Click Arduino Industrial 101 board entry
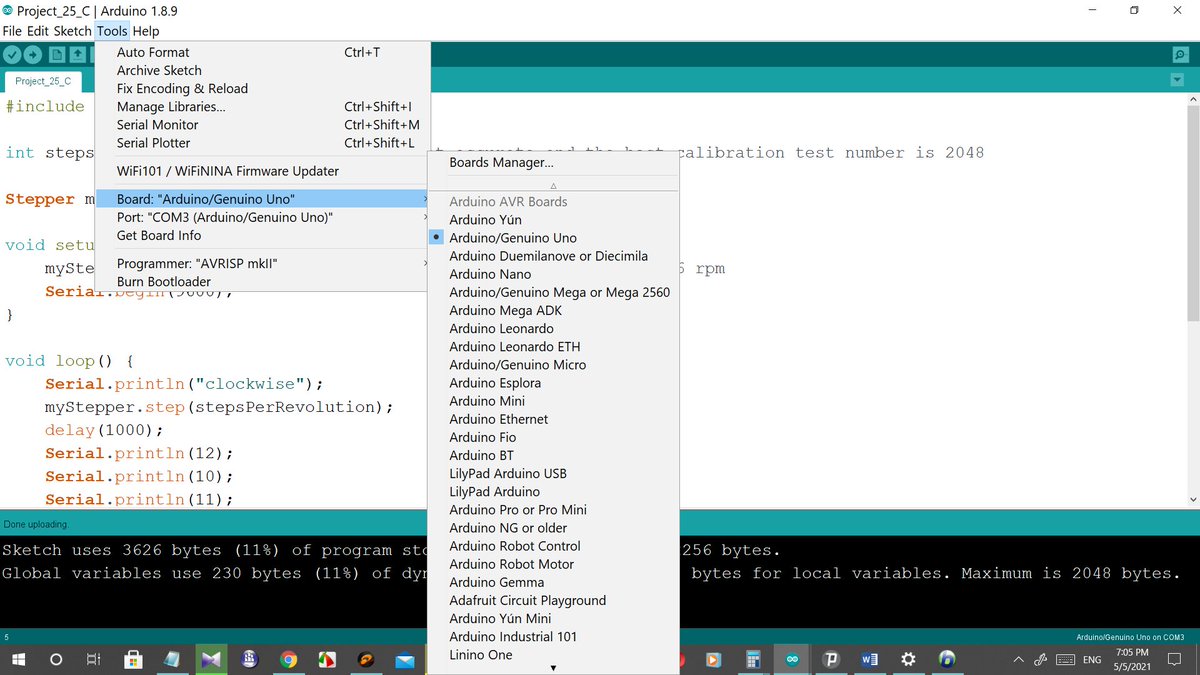Image resolution: width=1200 pixels, height=675 pixels. [x=553, y=636]
